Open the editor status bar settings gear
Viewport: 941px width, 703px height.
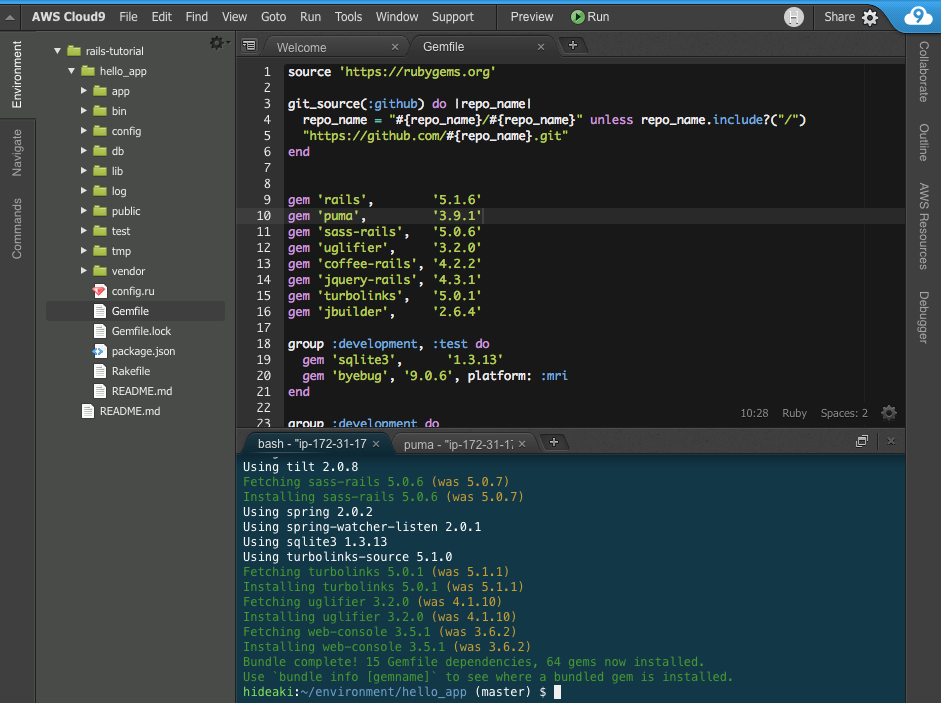[889, 413]
